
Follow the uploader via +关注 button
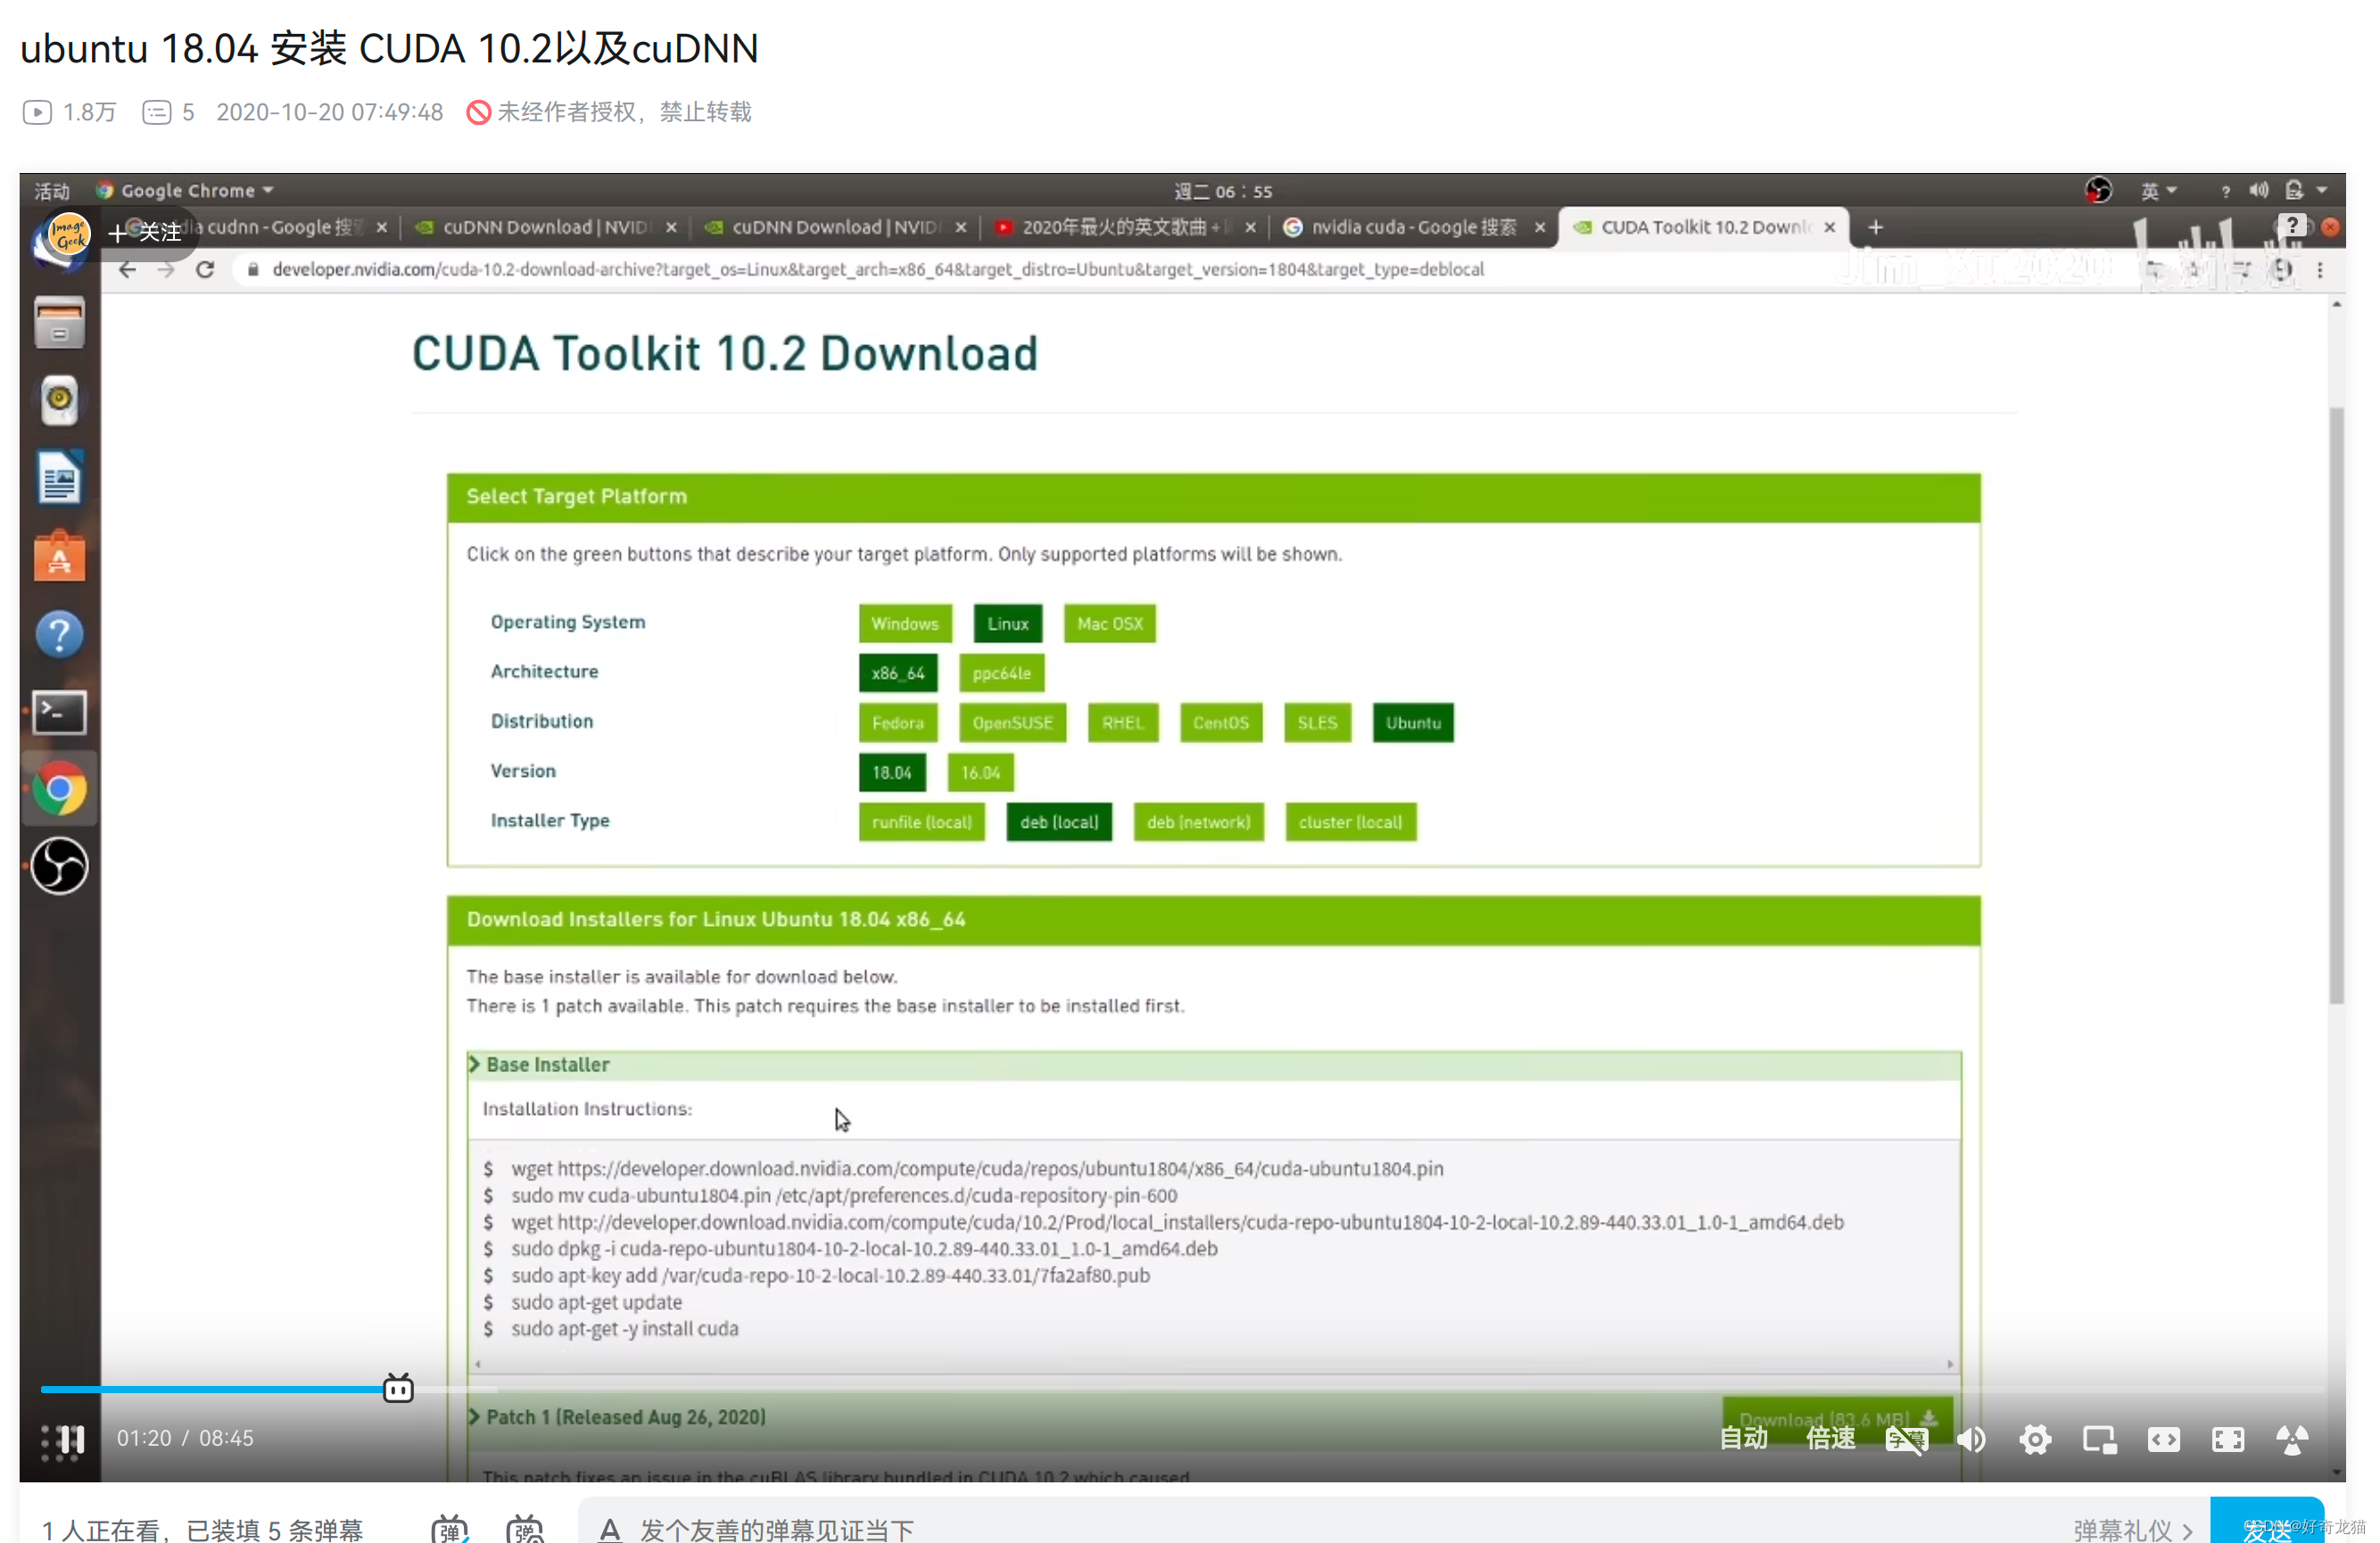pyautogui.click(x=145, y=232)
